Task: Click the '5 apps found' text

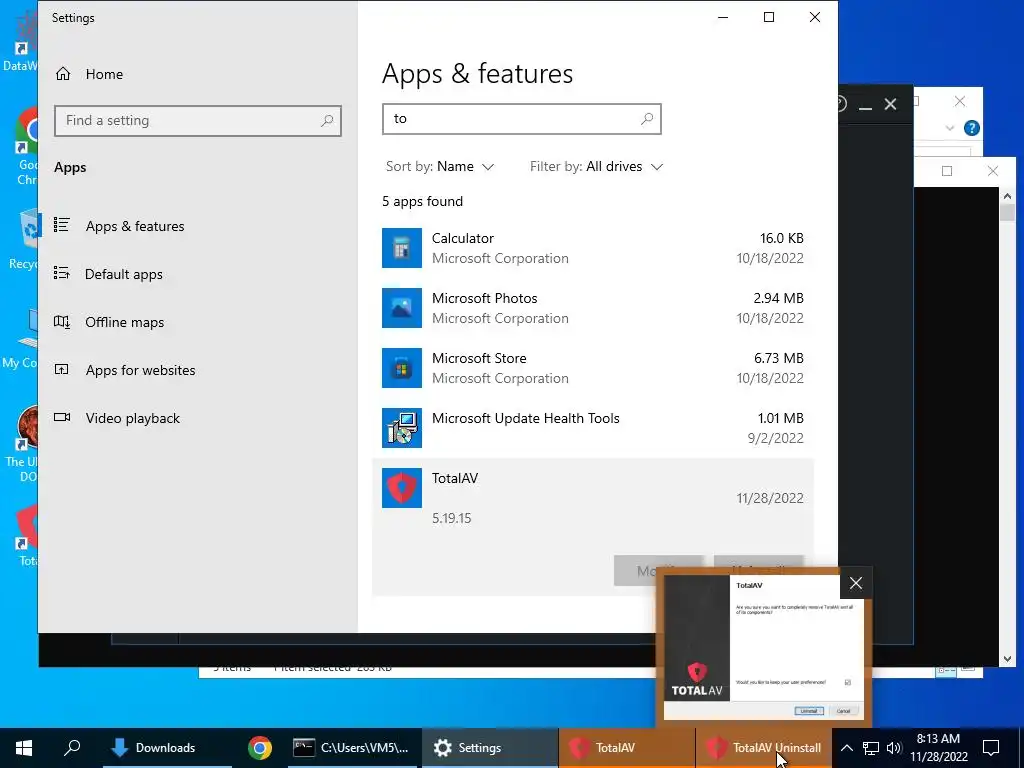Action: point(423,202)
